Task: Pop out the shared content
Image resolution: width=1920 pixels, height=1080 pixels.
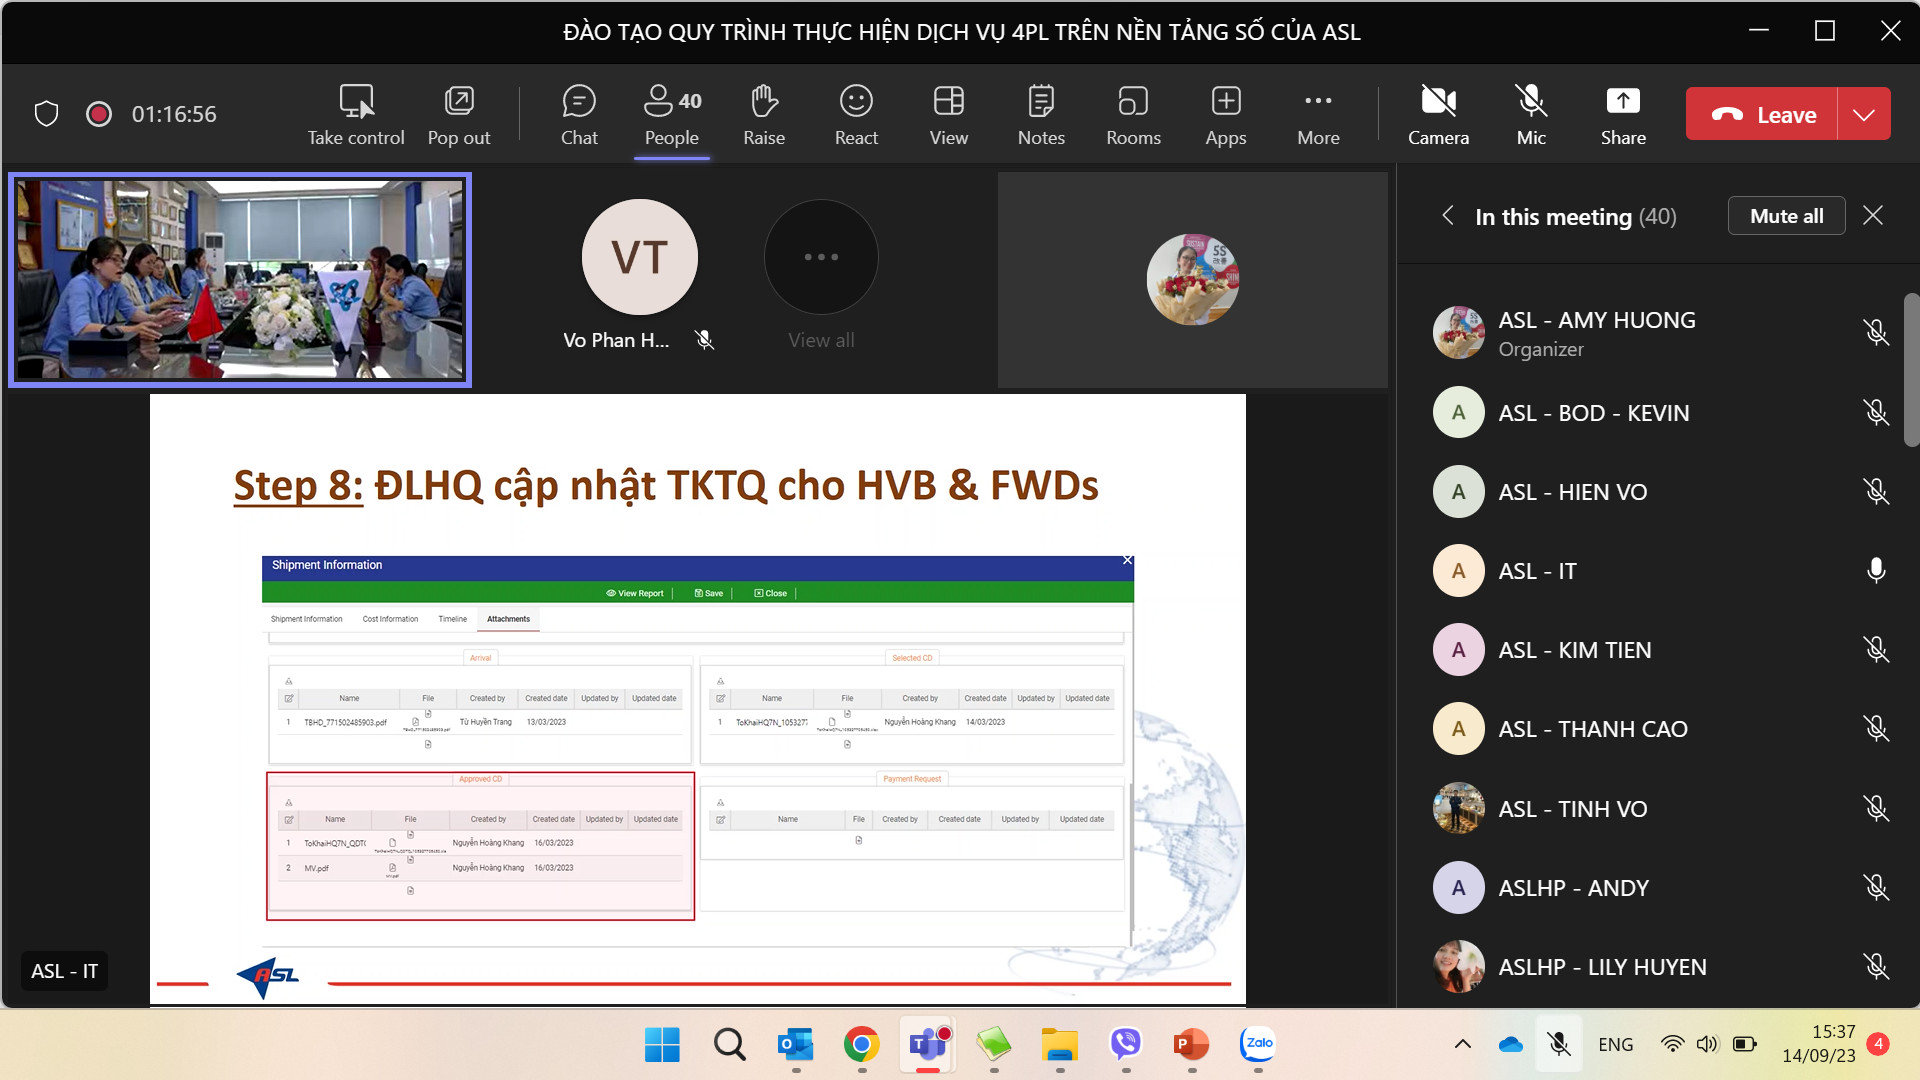Action: click(x=459, y=114)
